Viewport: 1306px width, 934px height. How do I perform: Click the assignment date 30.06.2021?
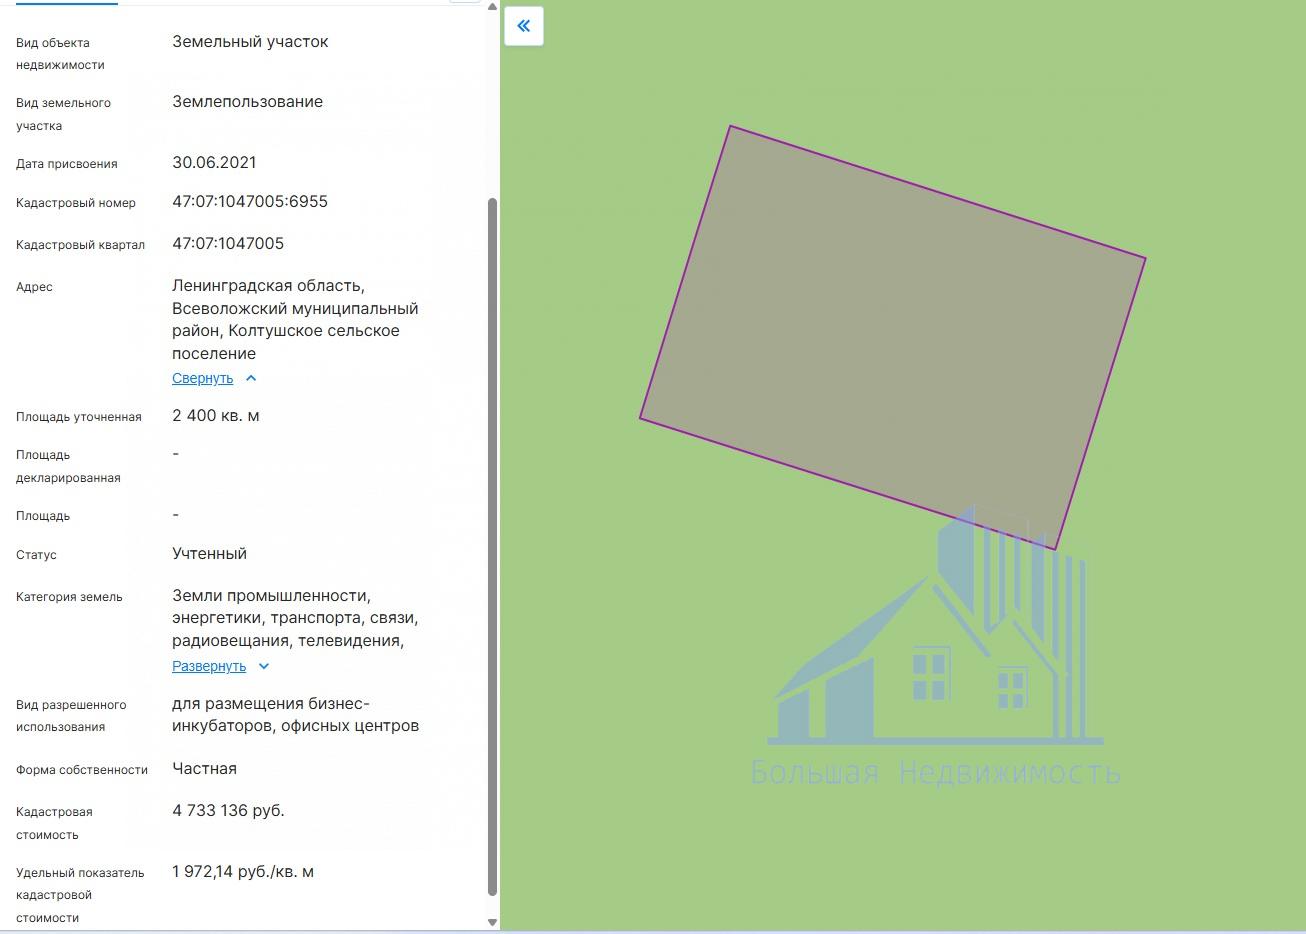tap(214, 163)
